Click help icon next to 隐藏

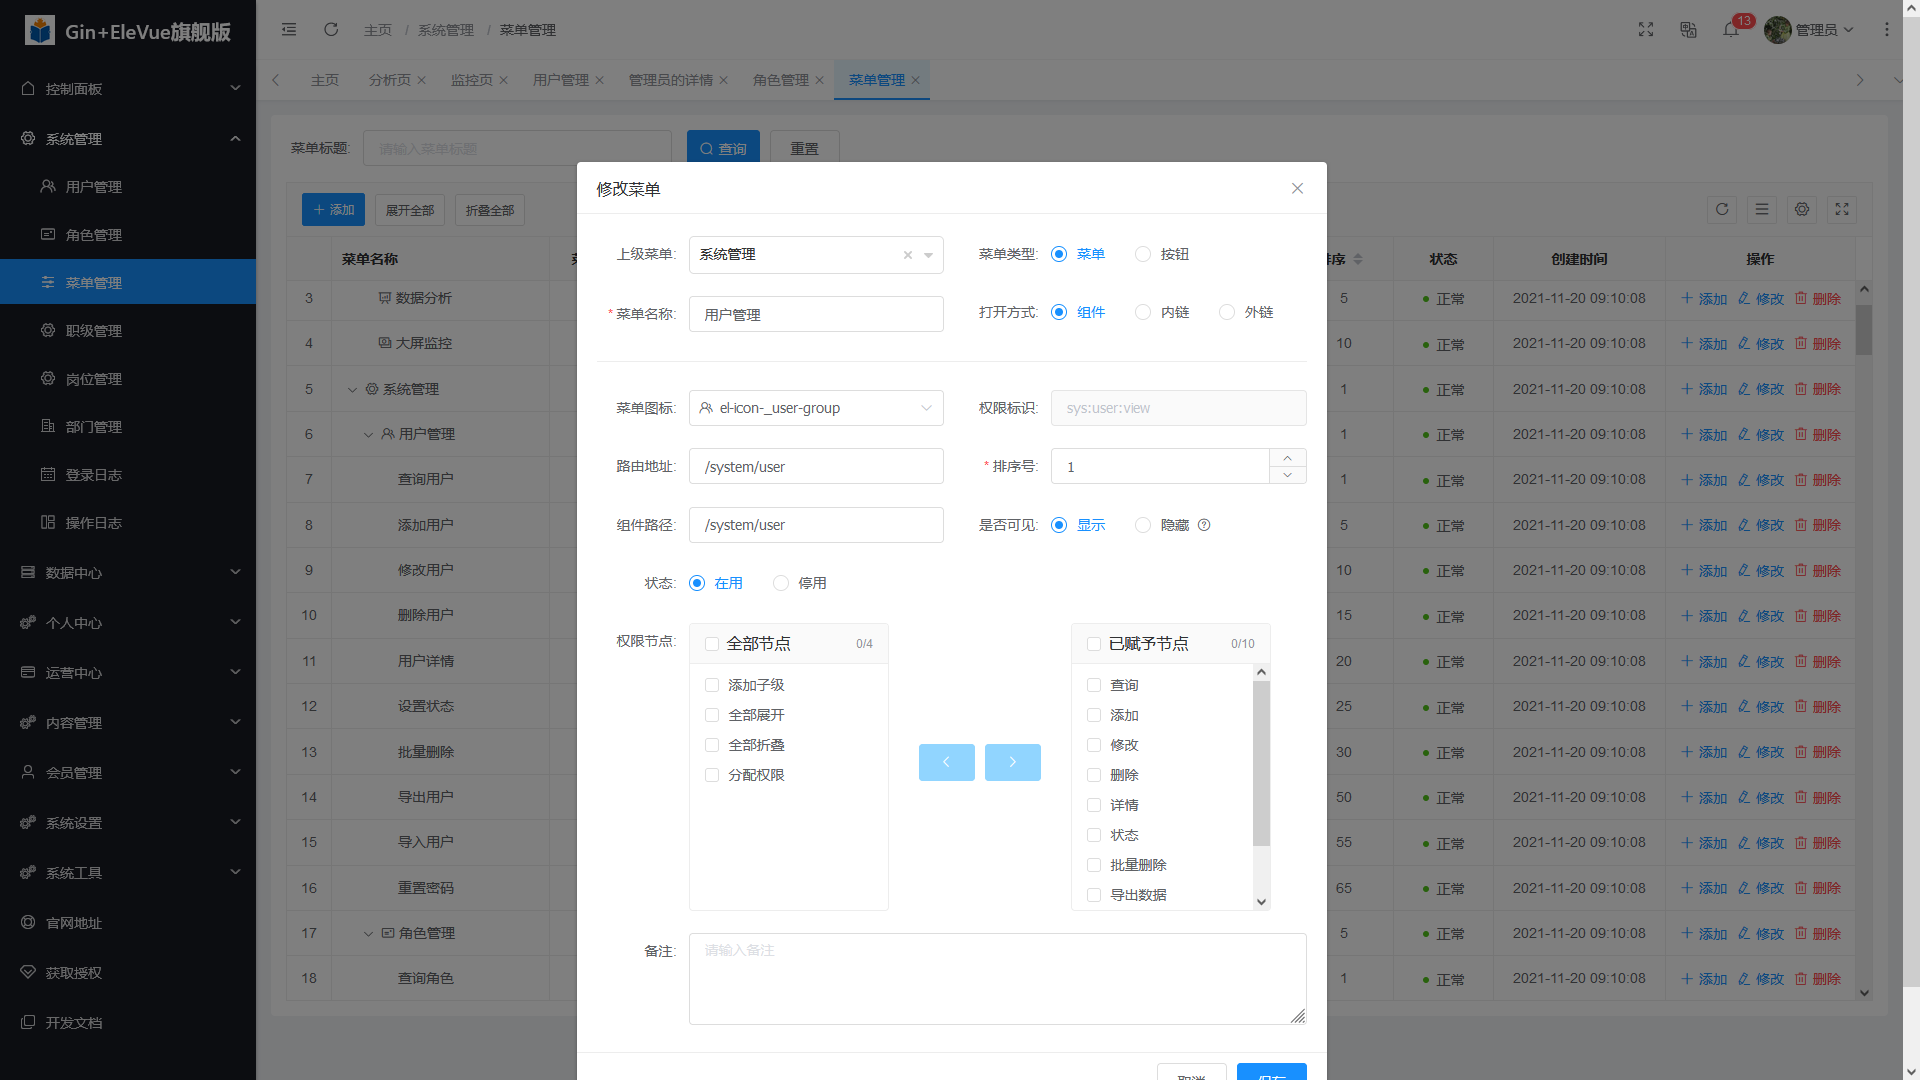tap(1204, 525)
